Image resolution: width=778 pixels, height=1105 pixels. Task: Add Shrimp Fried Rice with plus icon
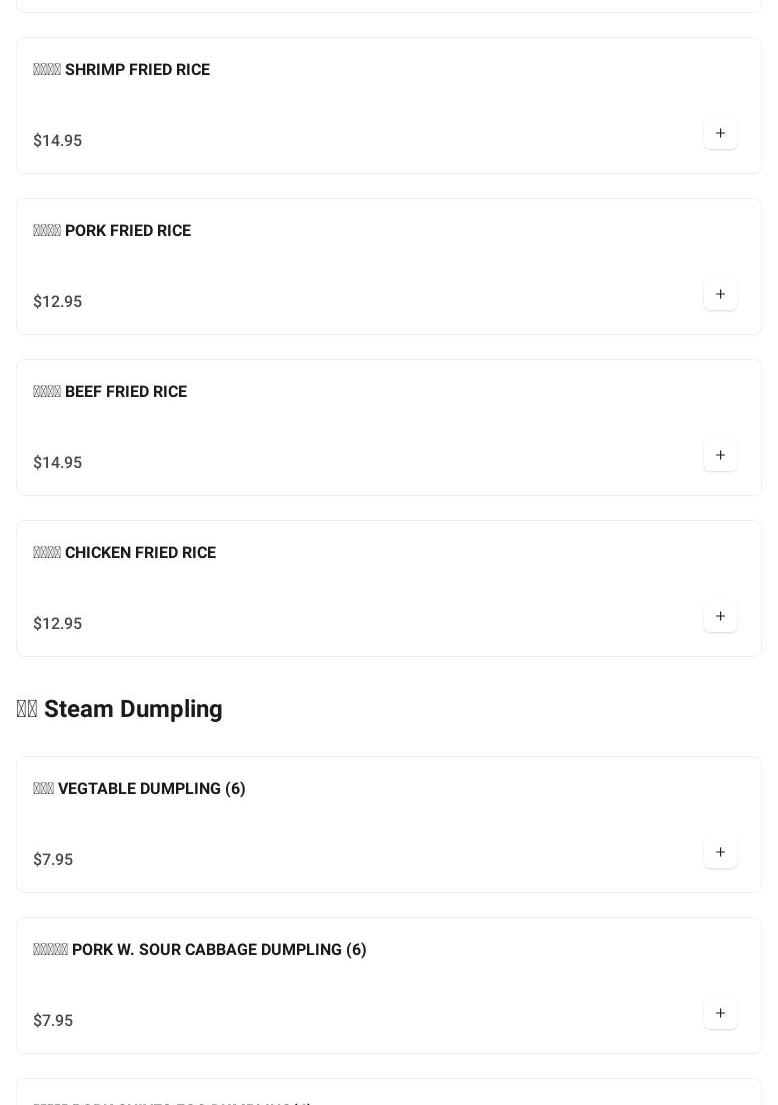720,134
